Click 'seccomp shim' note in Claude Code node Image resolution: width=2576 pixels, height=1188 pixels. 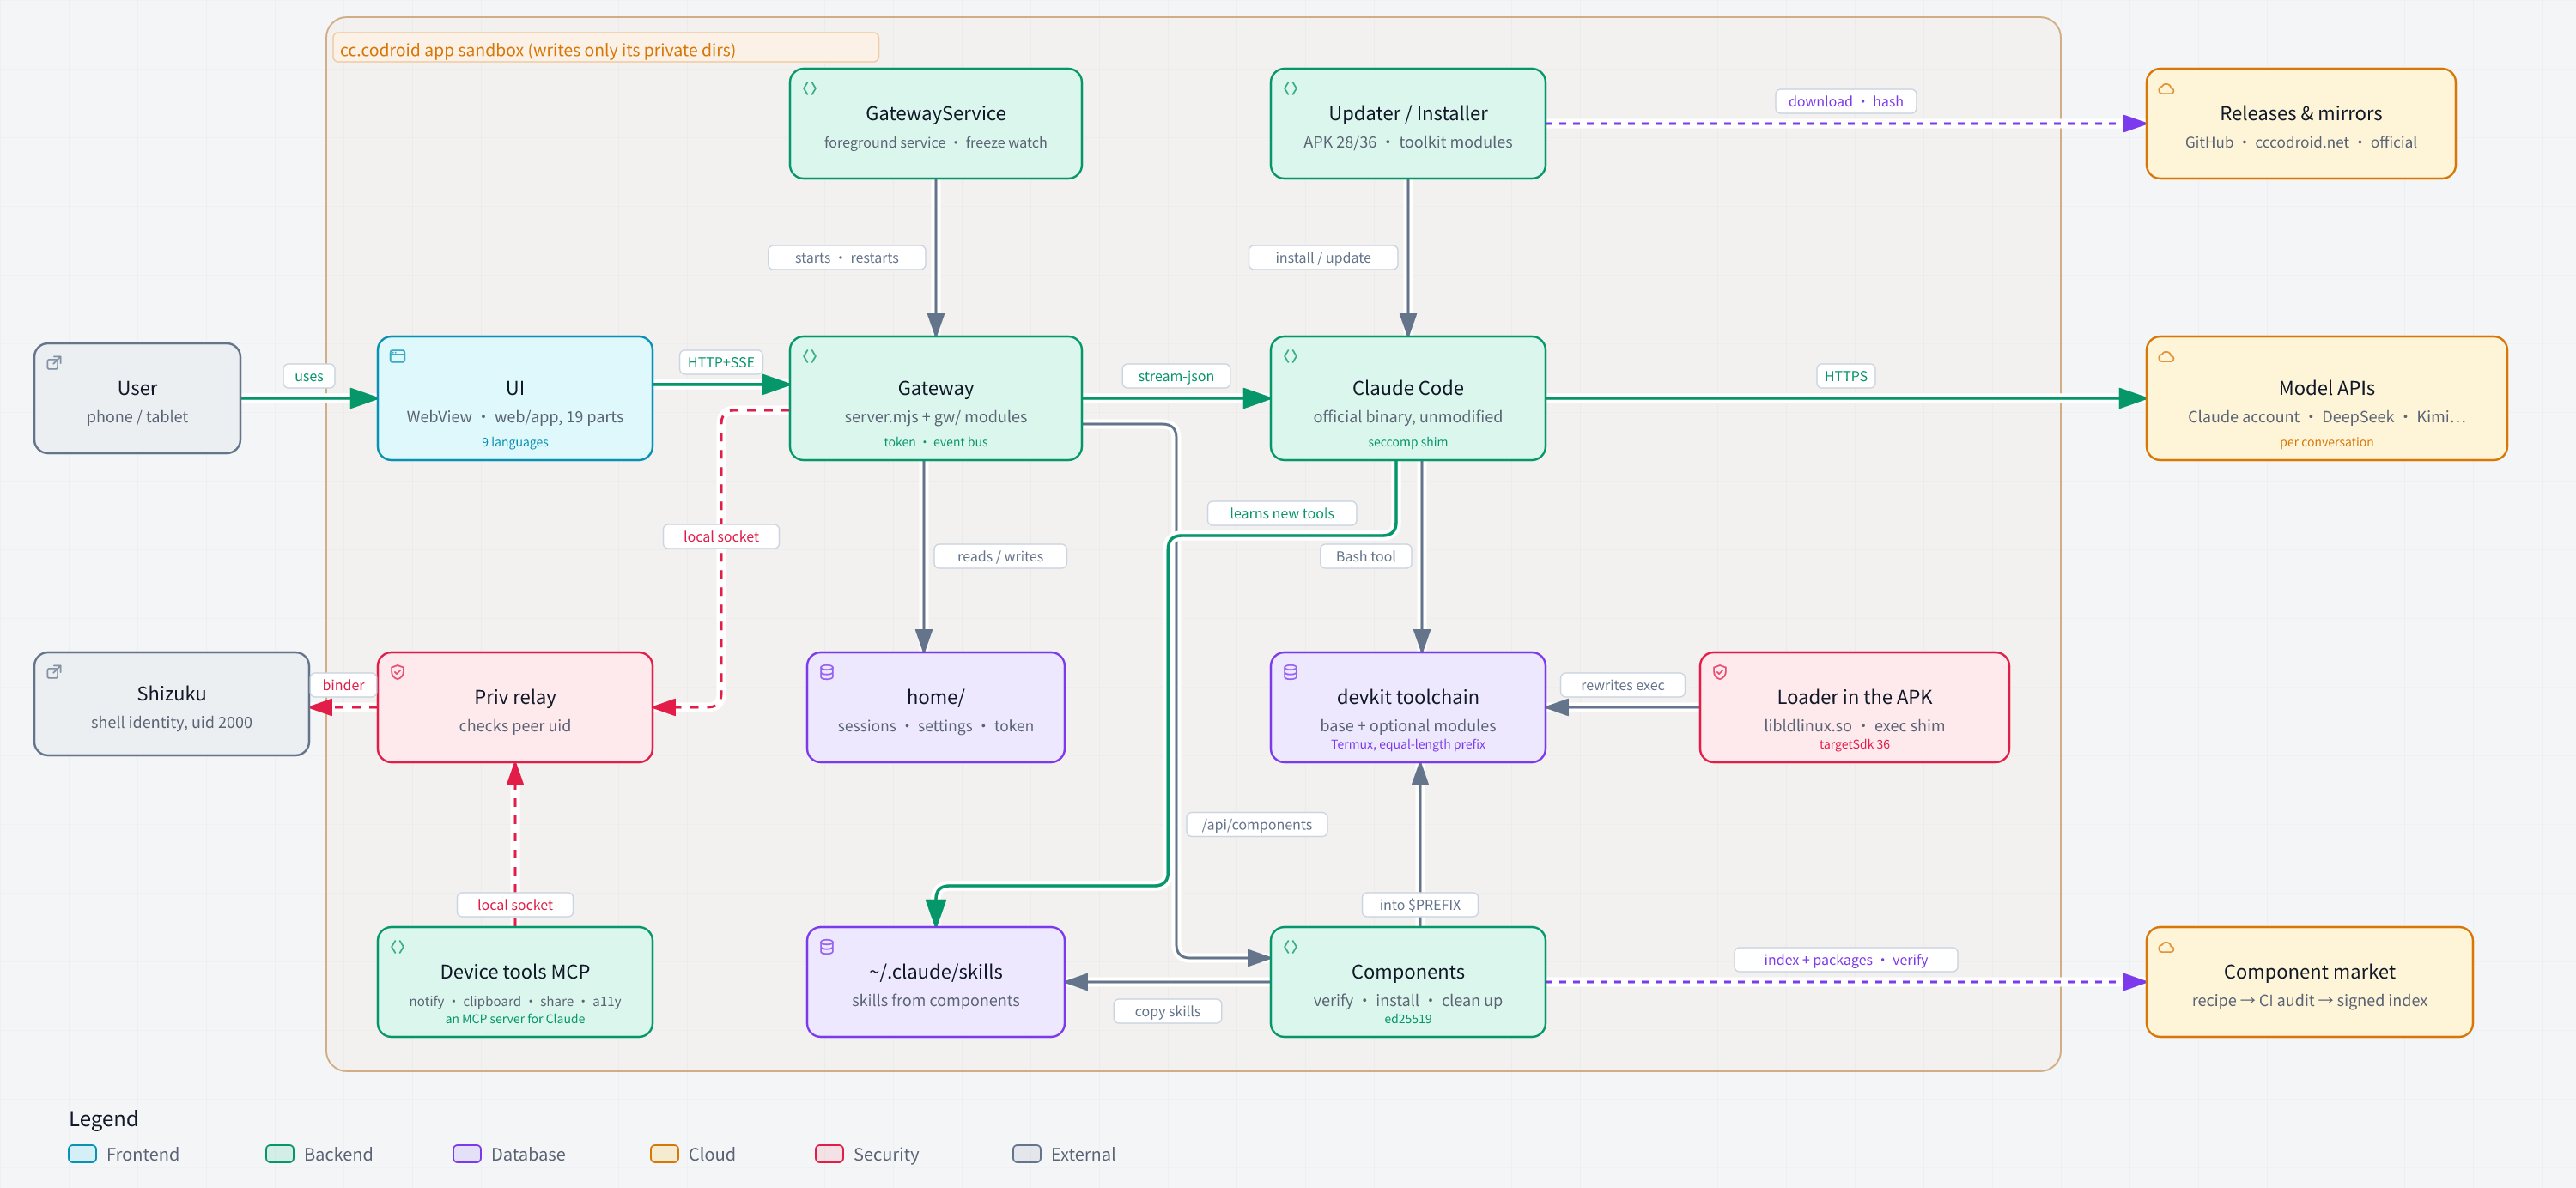point(1408,442)
